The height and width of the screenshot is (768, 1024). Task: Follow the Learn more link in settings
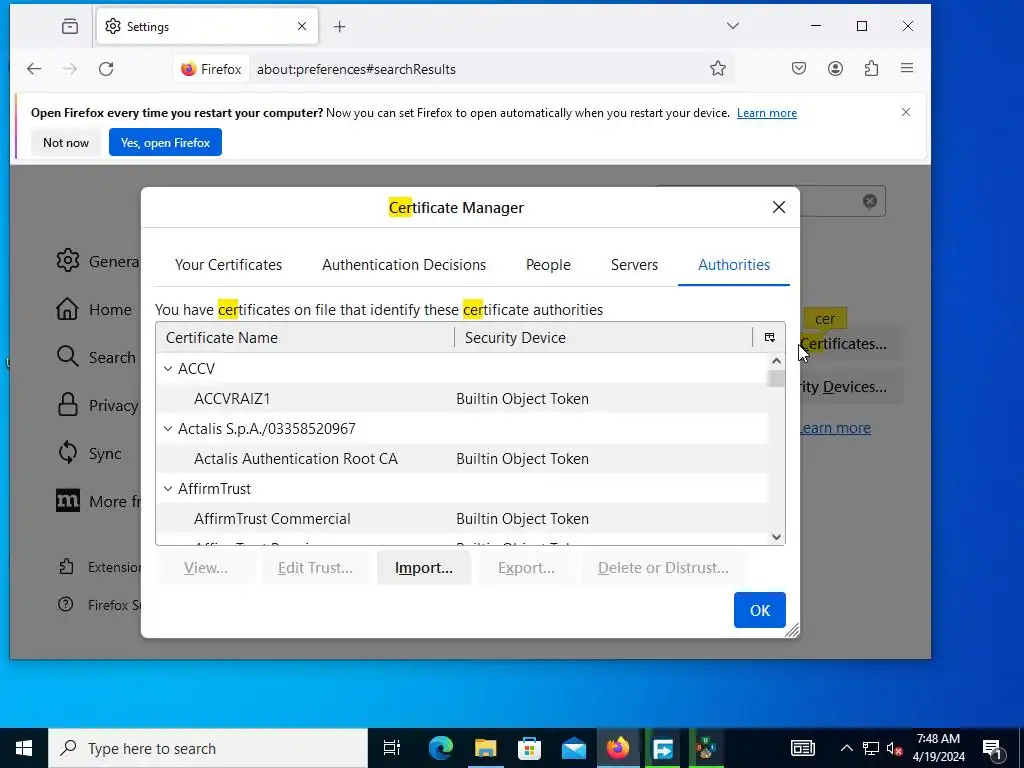pyautogui.click(x=835, y=428)
